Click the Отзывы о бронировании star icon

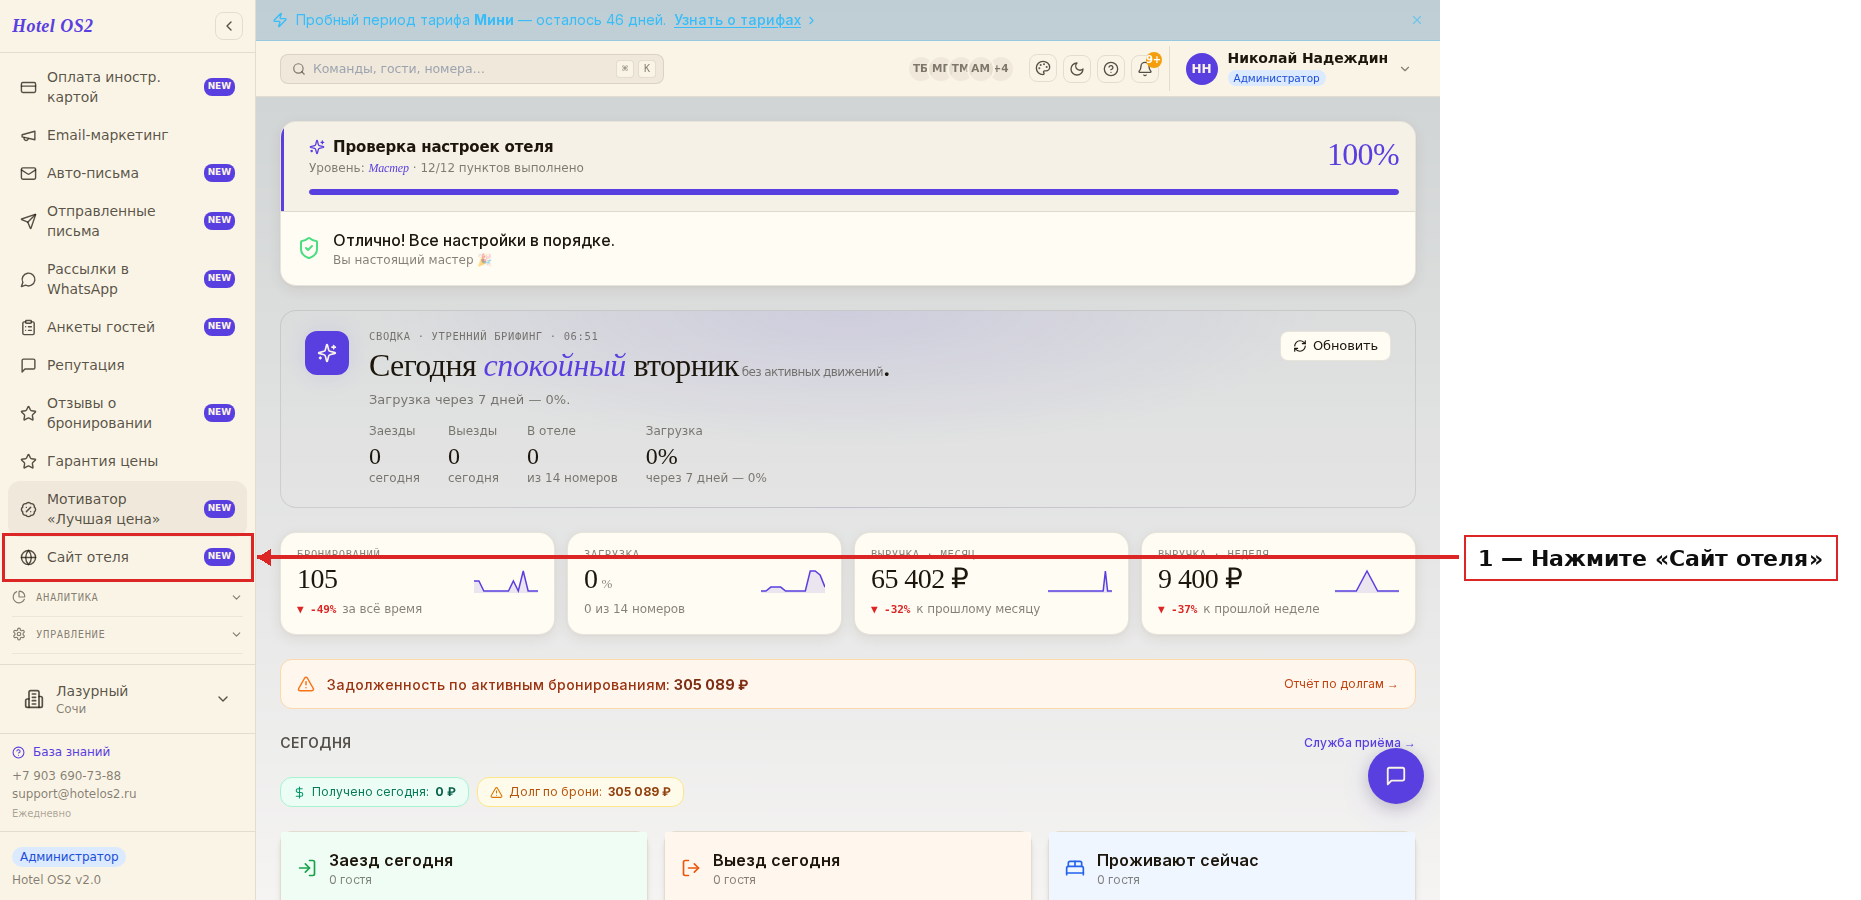tap(29, 413)
